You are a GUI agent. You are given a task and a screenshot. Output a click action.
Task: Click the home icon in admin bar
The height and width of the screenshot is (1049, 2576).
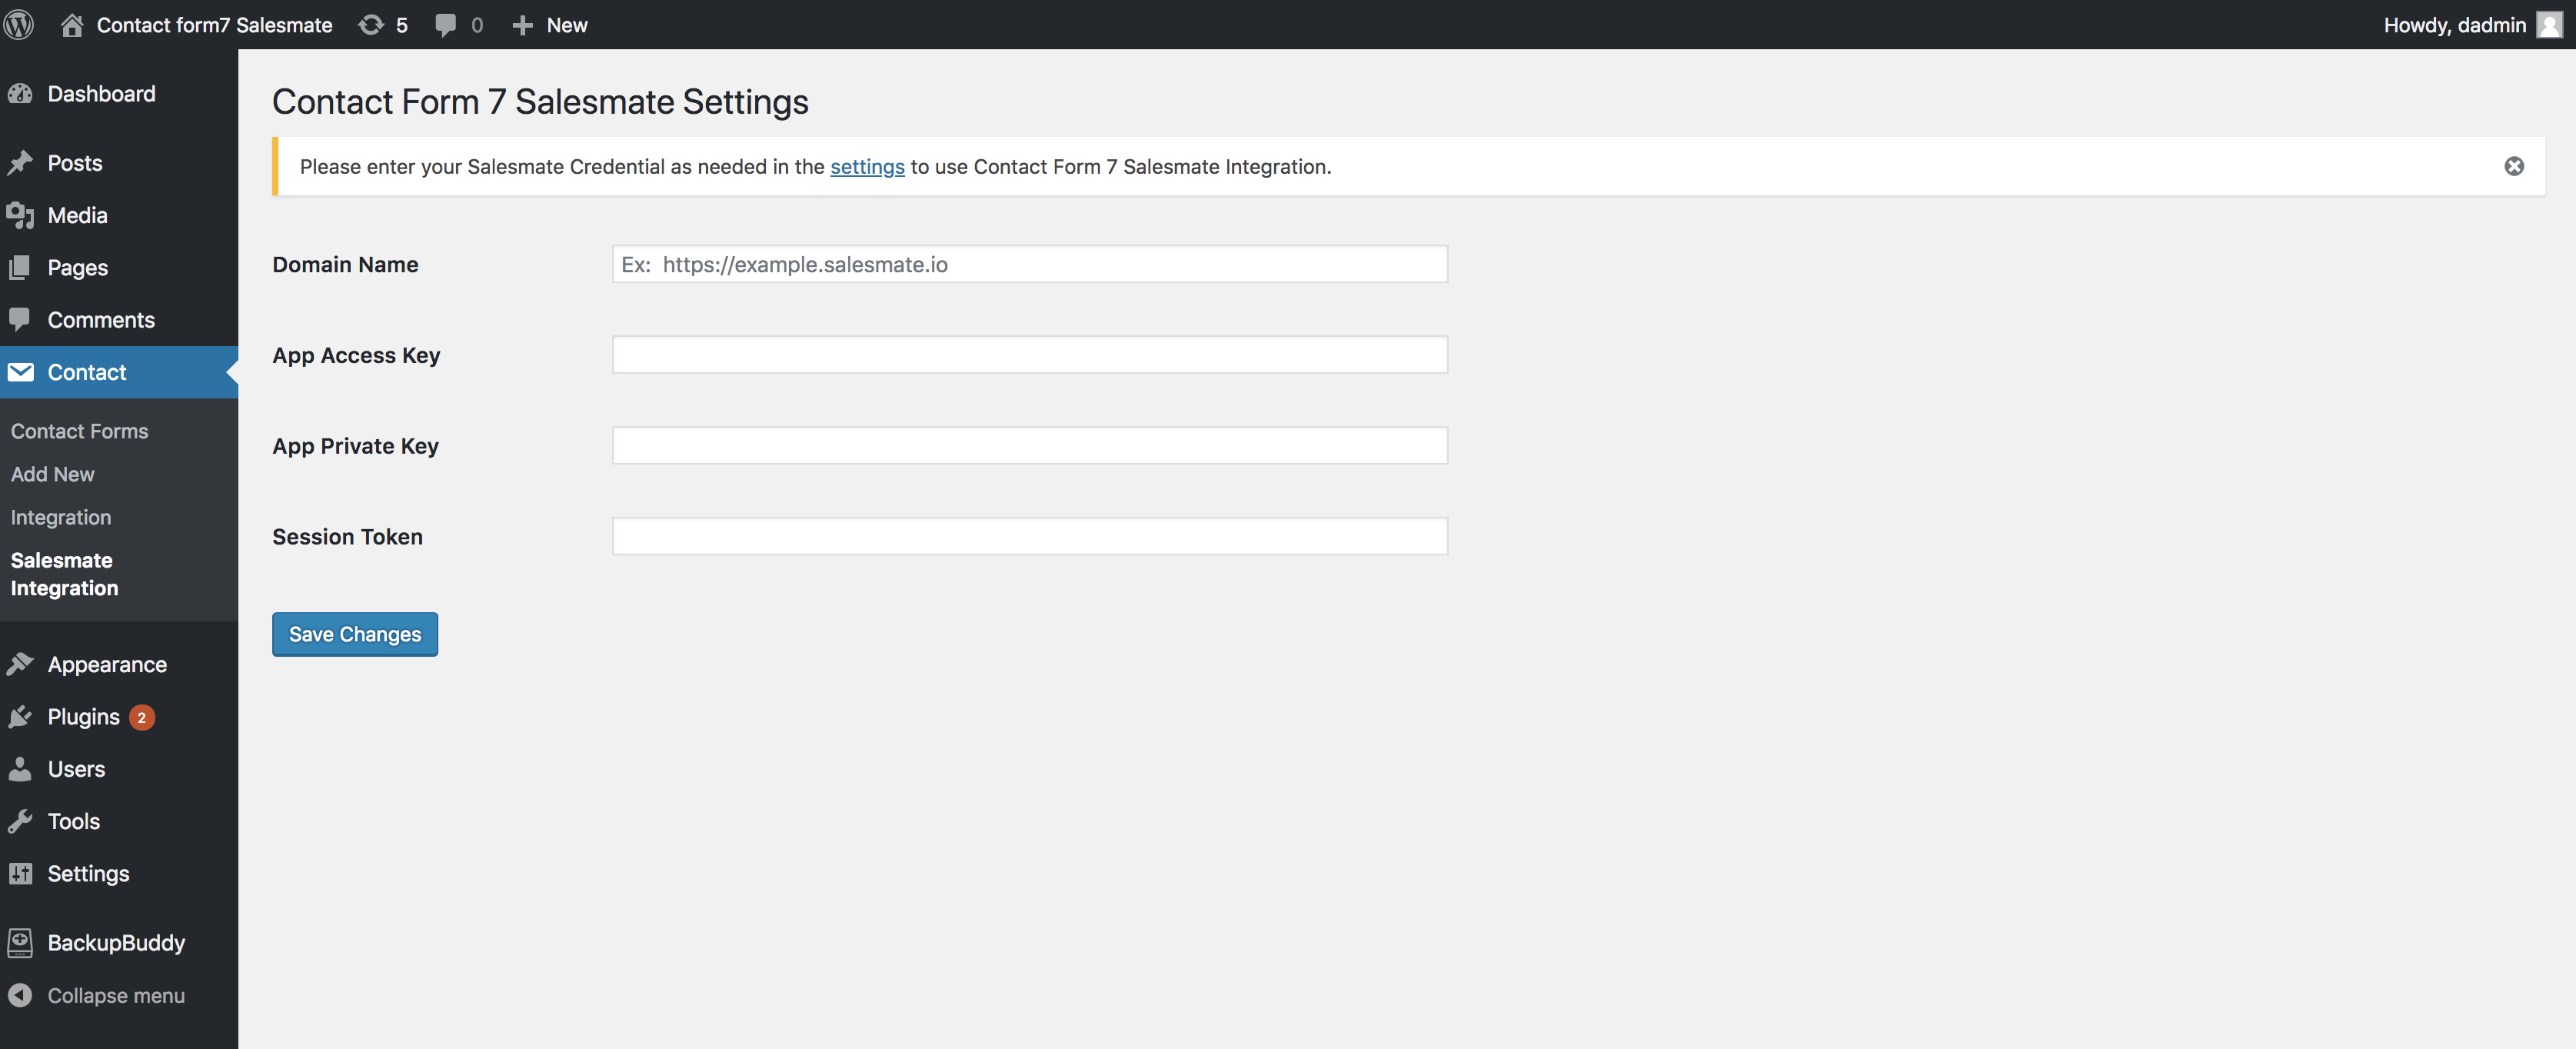click(71, 25)
